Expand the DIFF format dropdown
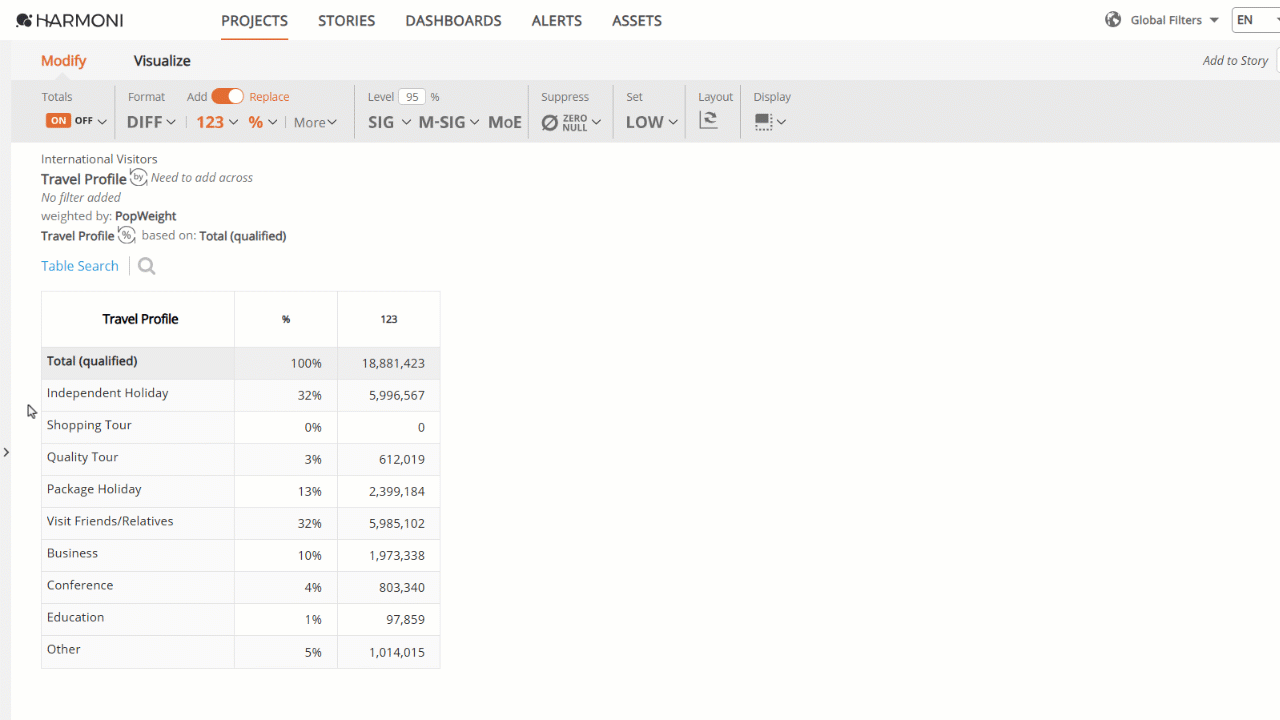 (x=152, y=122)
